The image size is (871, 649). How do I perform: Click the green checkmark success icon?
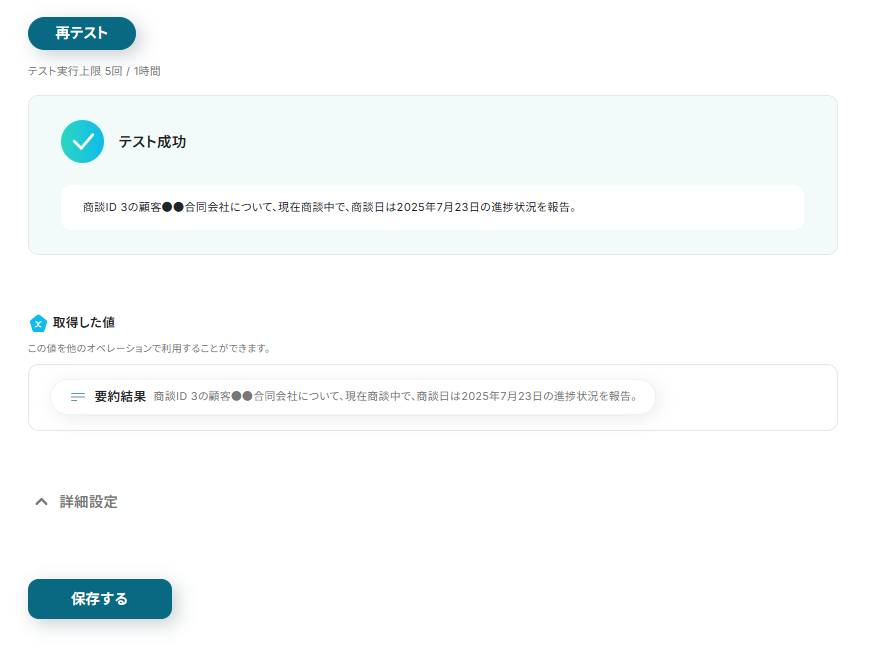(x=82, y=142)
